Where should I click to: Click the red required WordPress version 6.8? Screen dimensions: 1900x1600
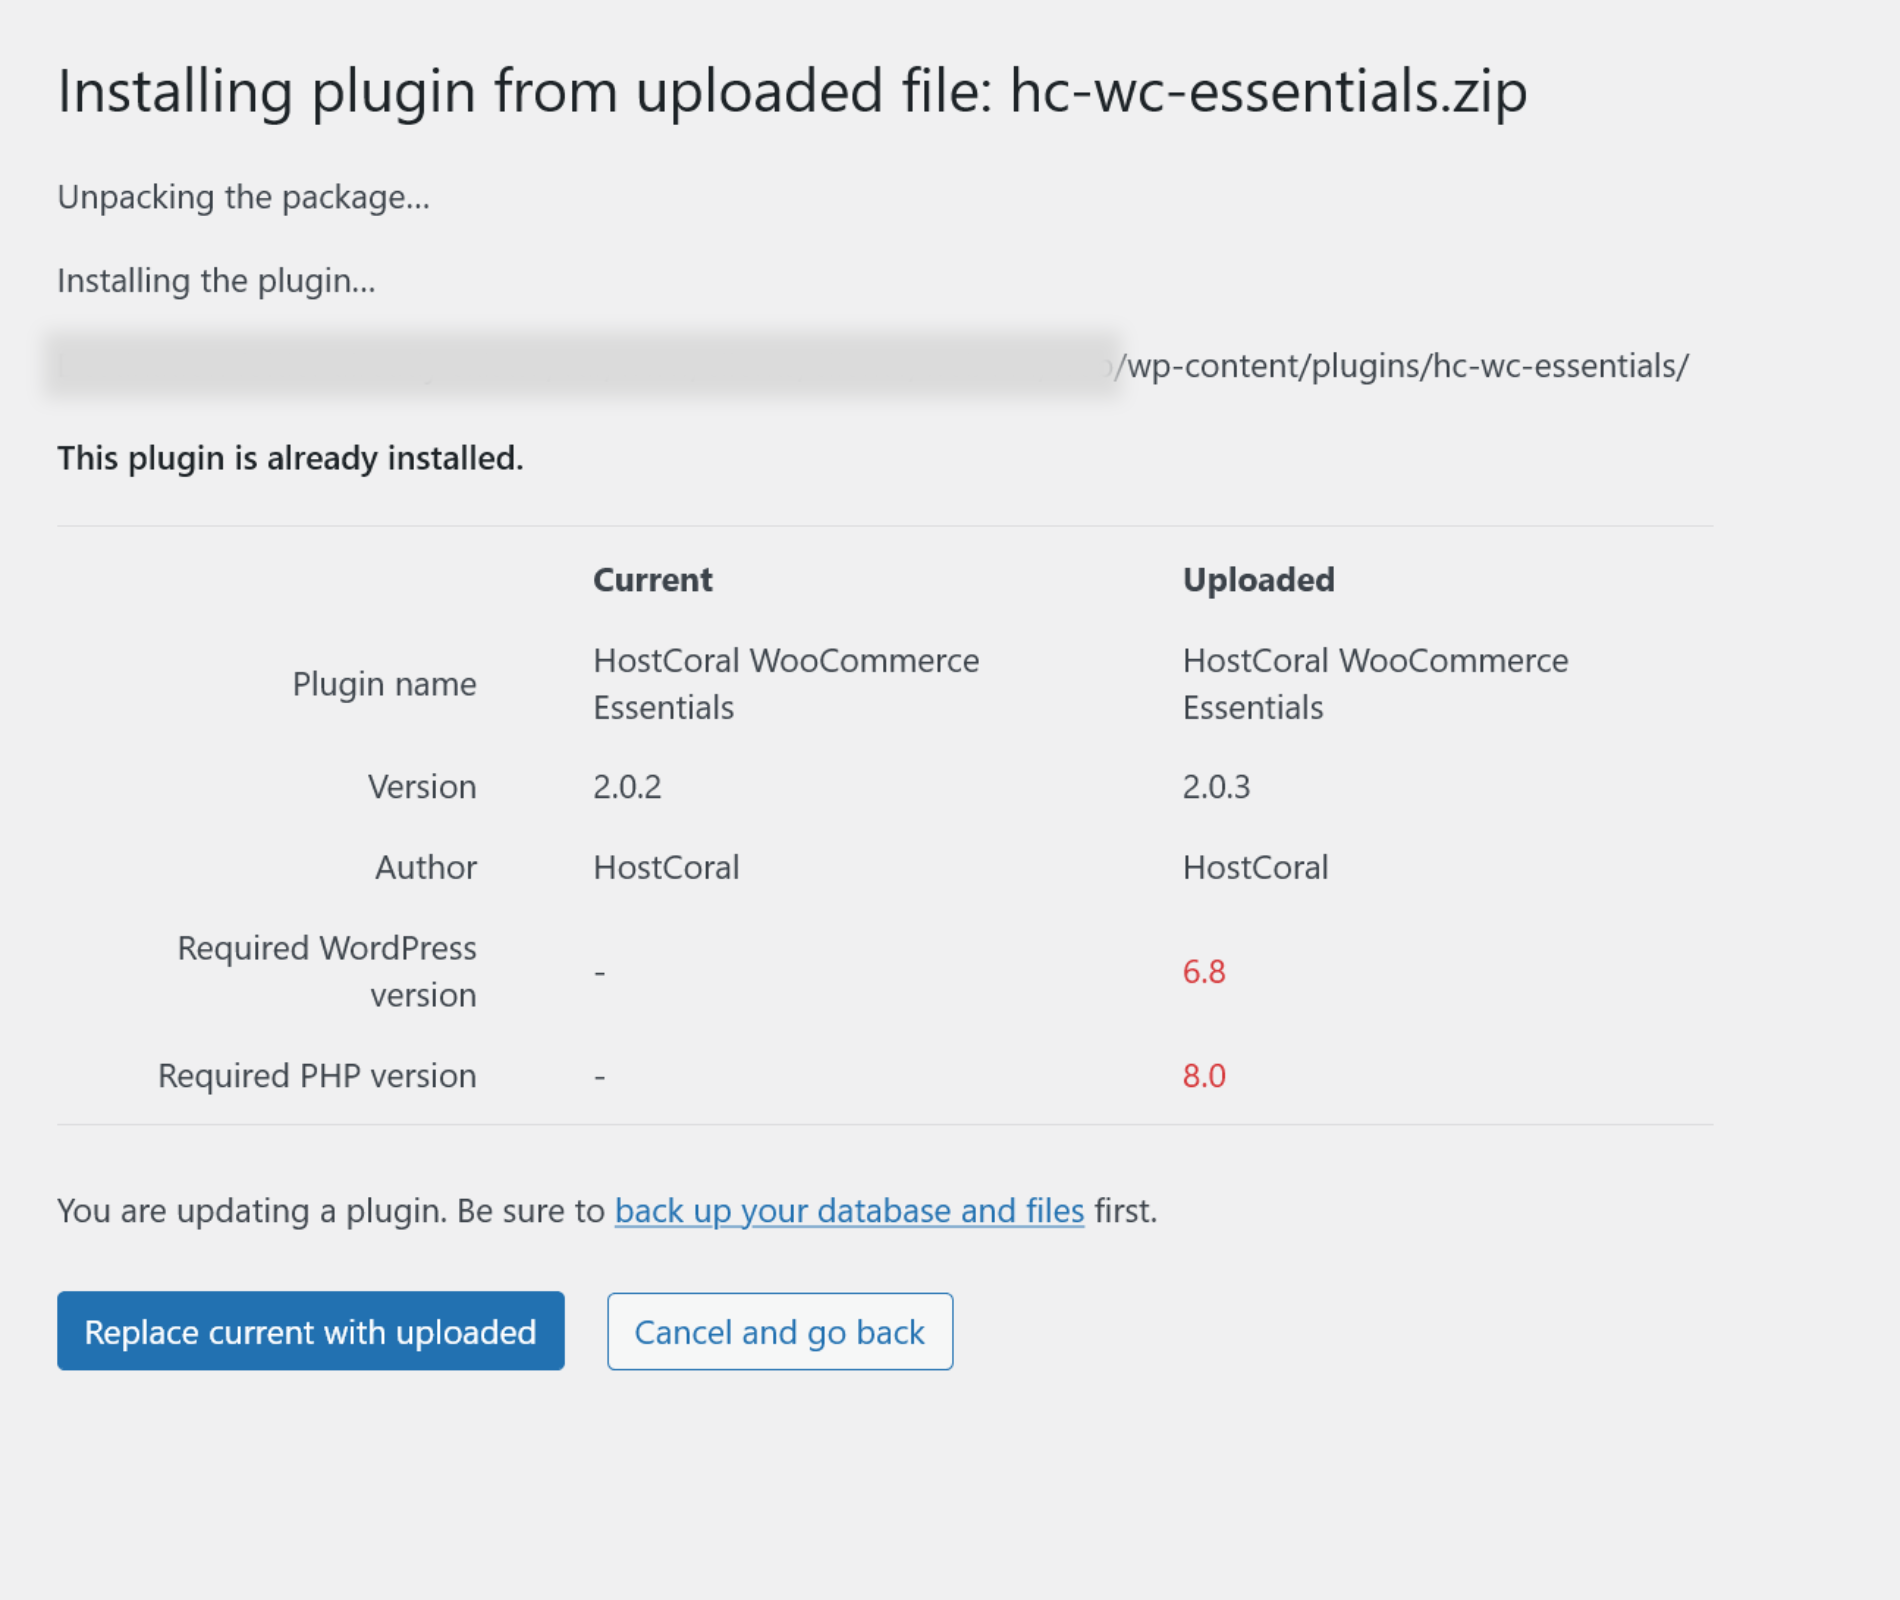point(1204,972)
